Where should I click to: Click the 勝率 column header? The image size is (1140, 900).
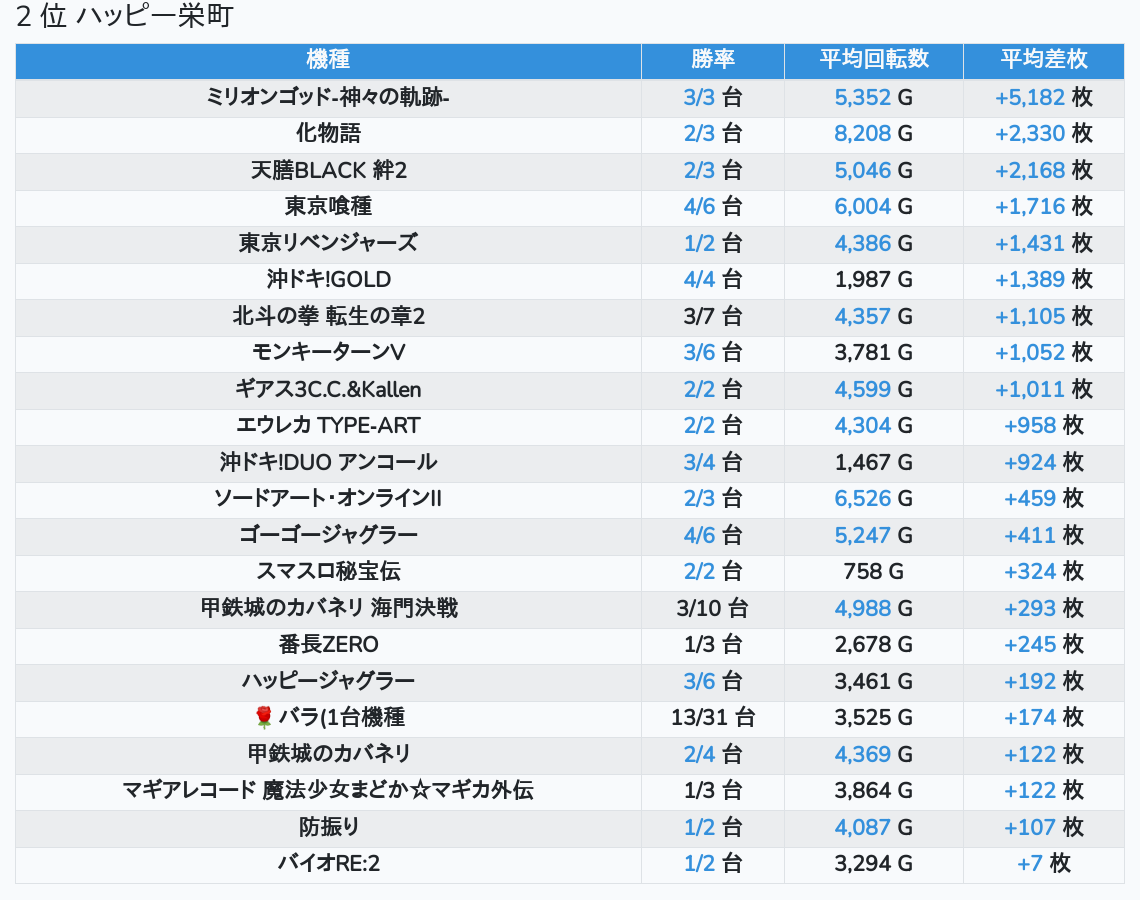(712, 60)
